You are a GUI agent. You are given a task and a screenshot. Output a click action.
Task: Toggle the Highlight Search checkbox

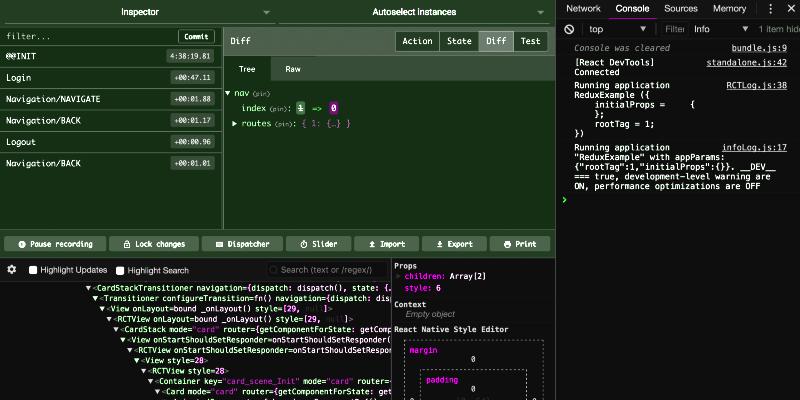(120, 270)
